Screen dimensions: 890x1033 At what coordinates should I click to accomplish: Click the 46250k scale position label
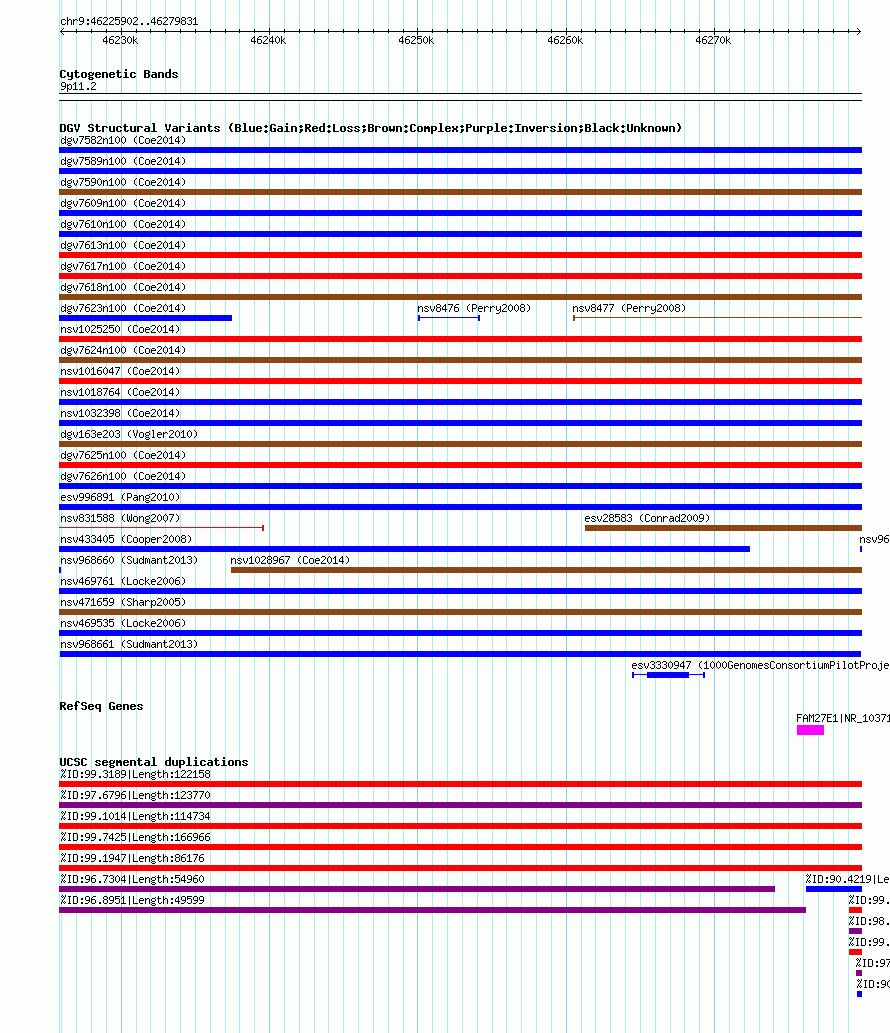coord(416,40)
